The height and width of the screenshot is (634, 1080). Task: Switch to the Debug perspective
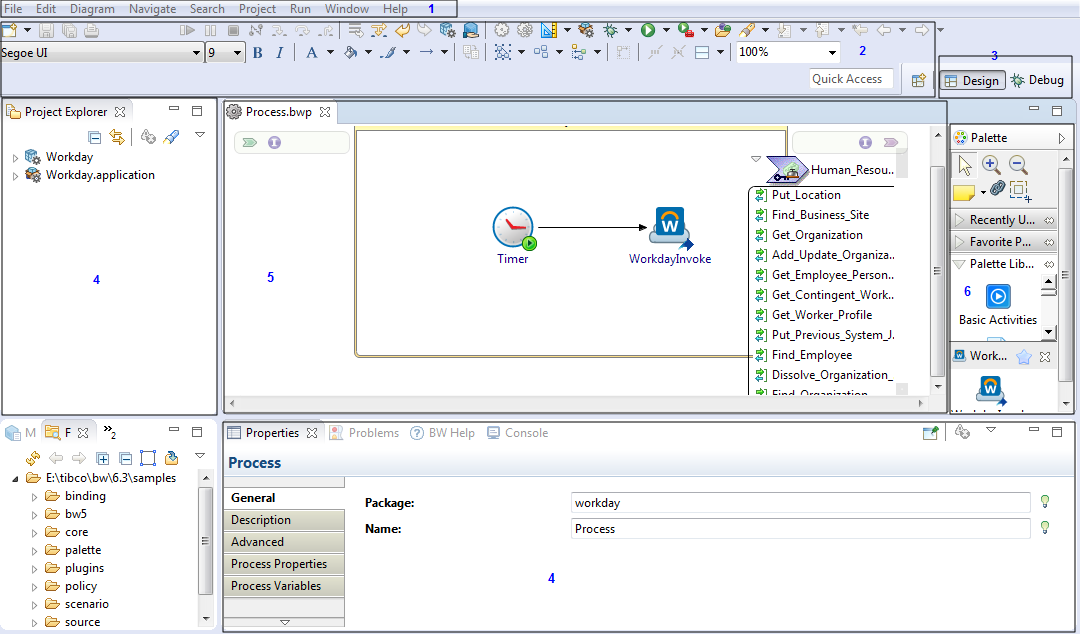click(1036, 80)
